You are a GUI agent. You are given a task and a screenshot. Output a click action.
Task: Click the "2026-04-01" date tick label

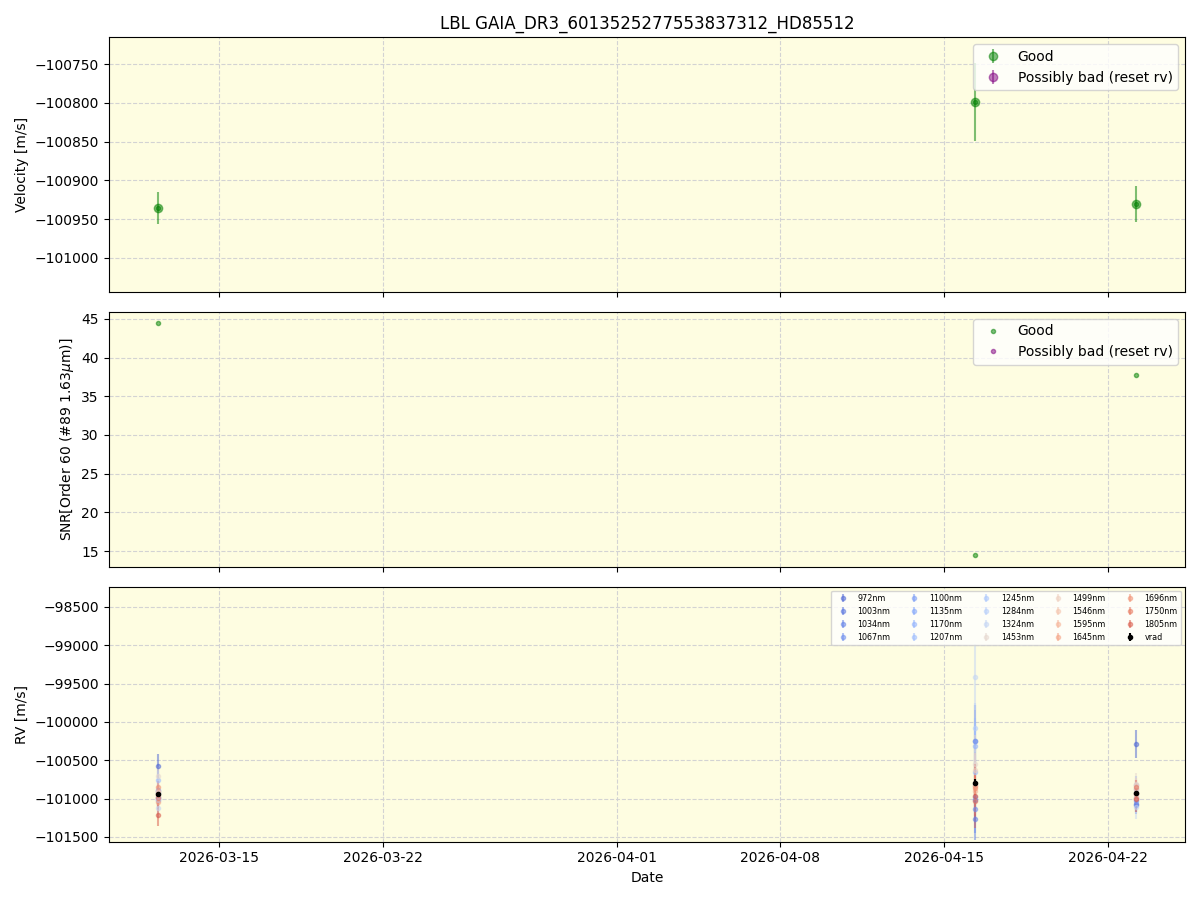(617, 857)
